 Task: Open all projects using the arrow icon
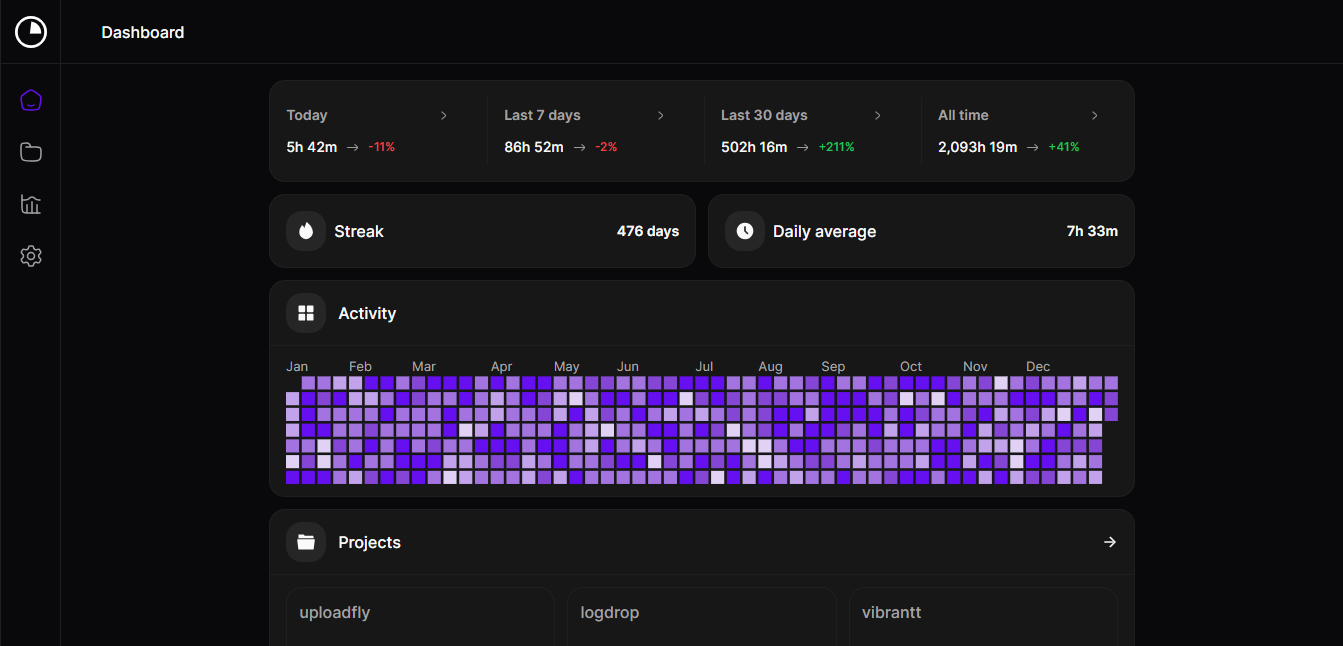tap(1109, 542)
